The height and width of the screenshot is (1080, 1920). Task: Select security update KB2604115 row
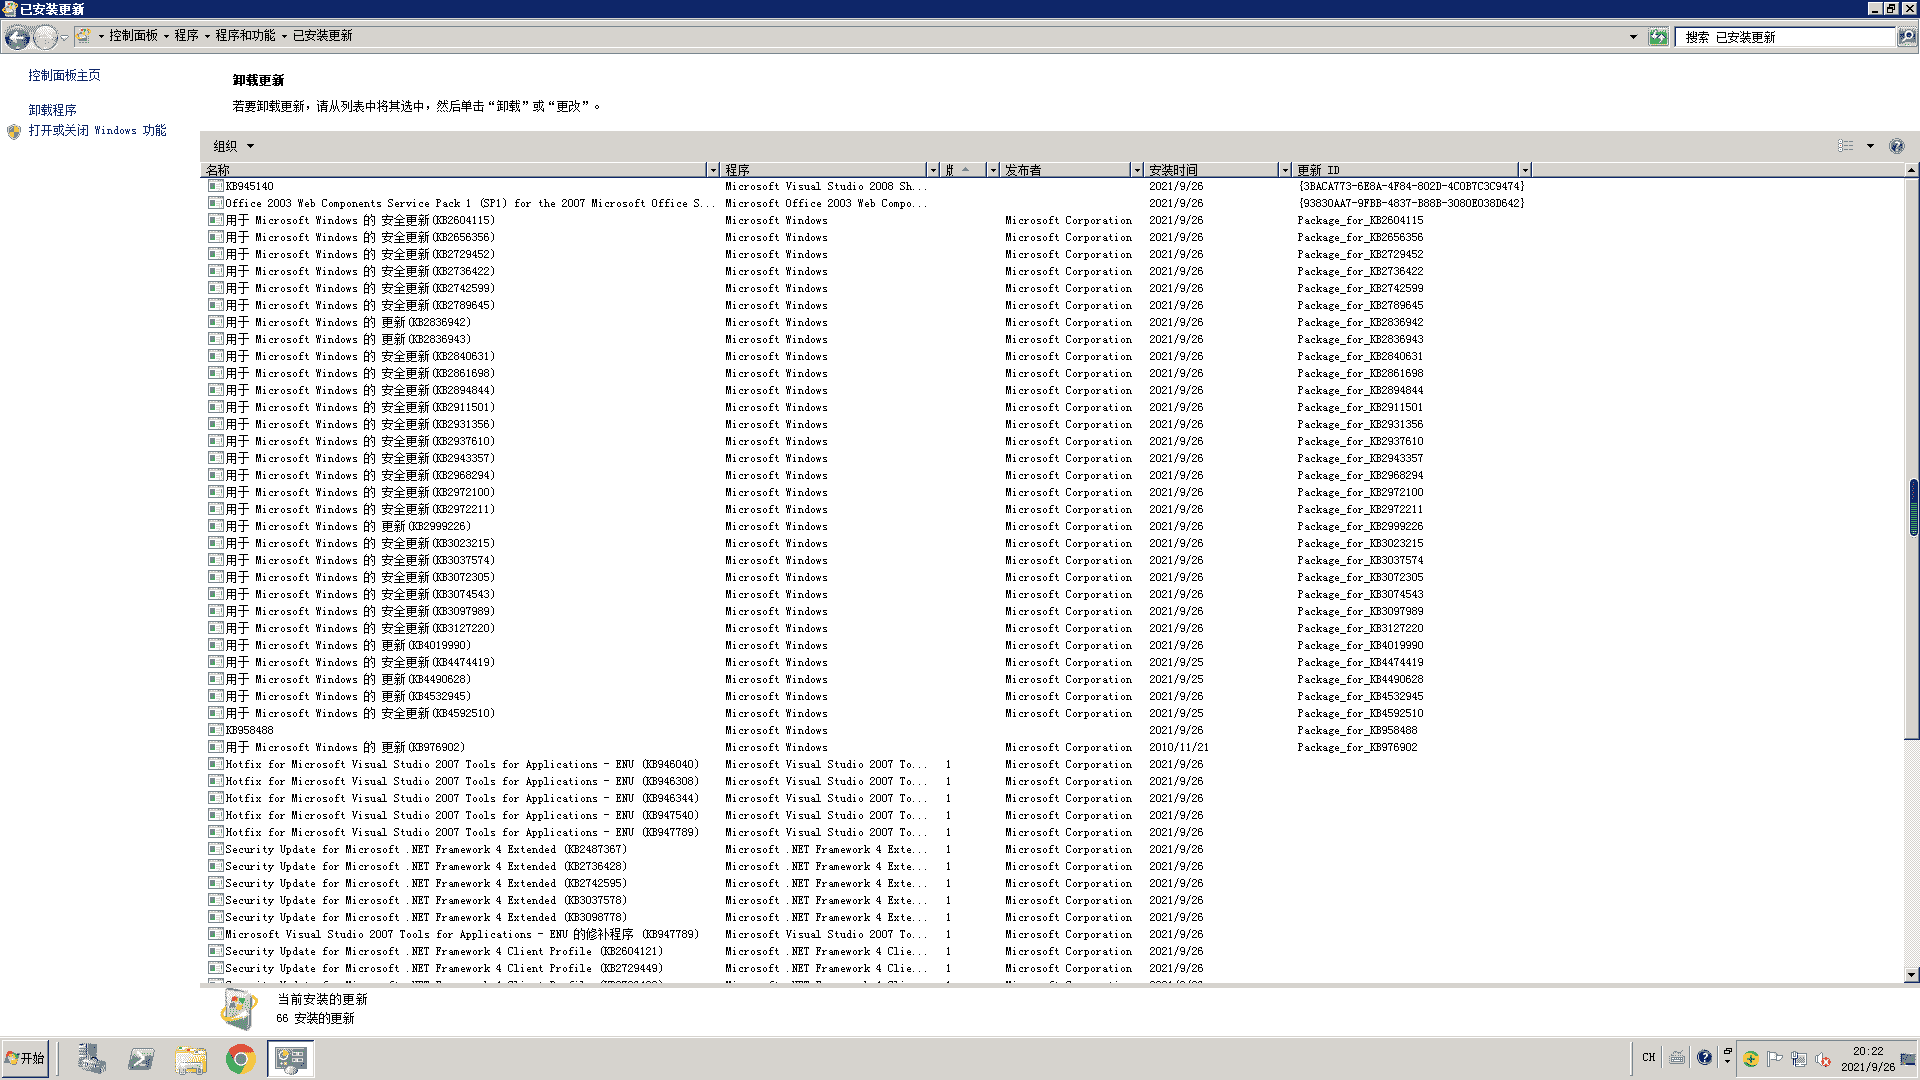click(x=866, y=220)
